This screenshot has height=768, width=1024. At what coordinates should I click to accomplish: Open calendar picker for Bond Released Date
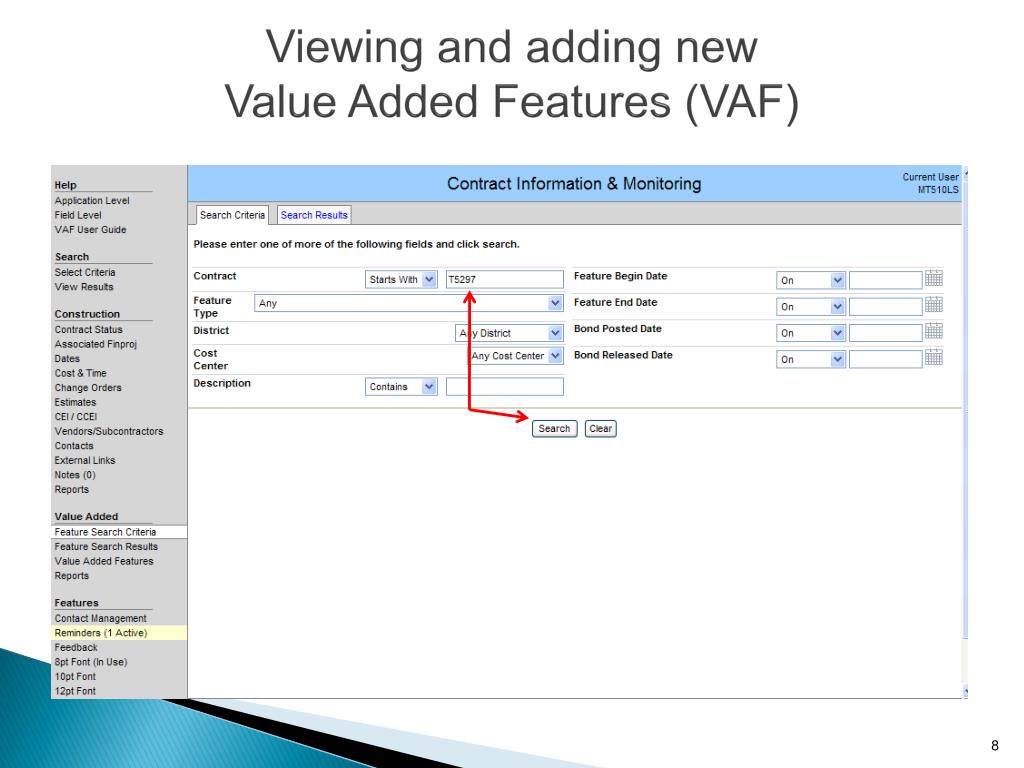tap(933, 357)
